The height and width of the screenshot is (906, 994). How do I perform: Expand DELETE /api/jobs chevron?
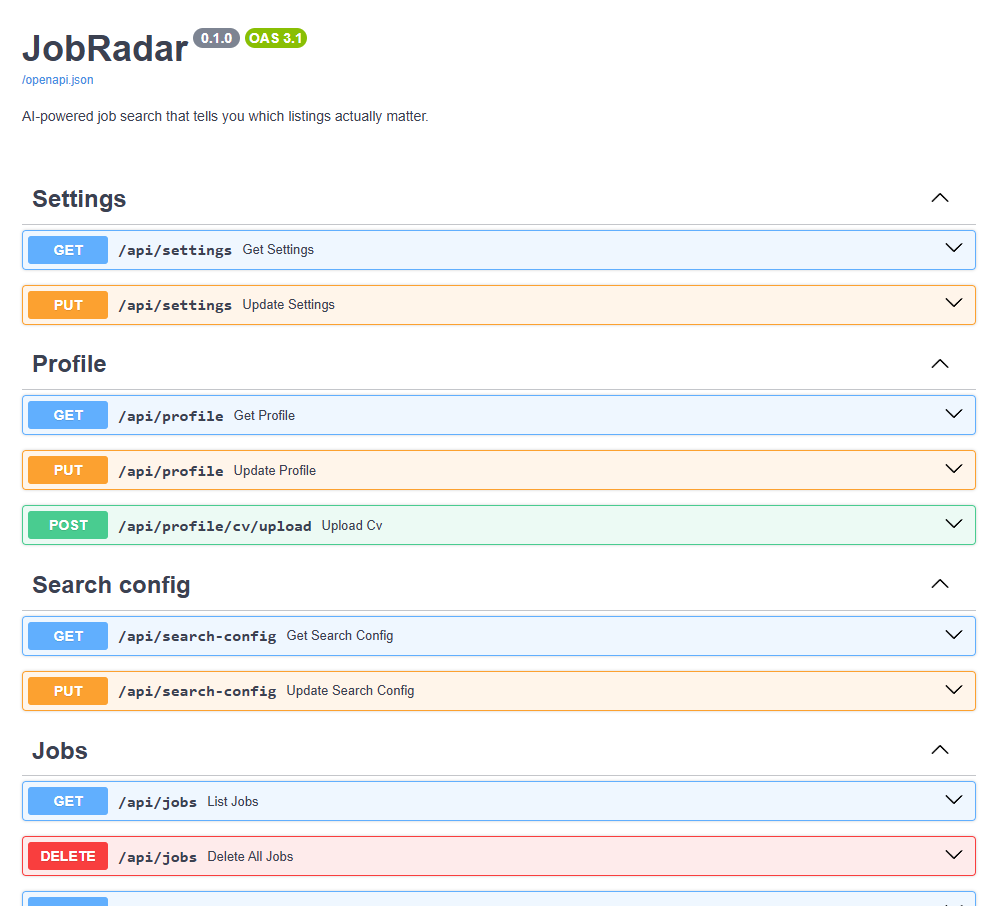point(953,855)
